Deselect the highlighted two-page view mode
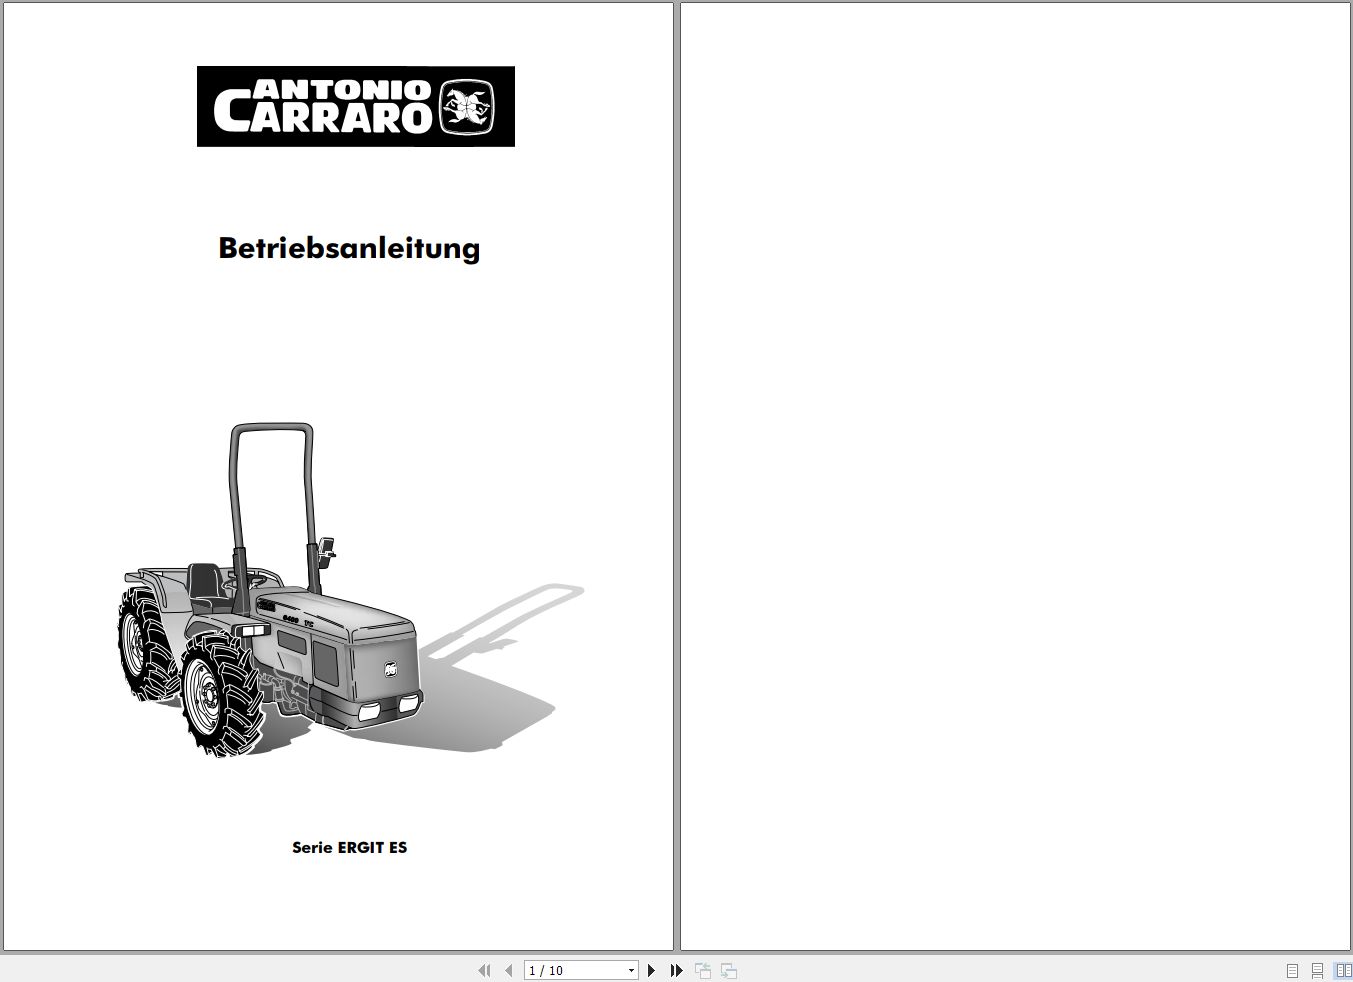The height and width of the screenshot is (982, 1353). tap(1341, 970)
